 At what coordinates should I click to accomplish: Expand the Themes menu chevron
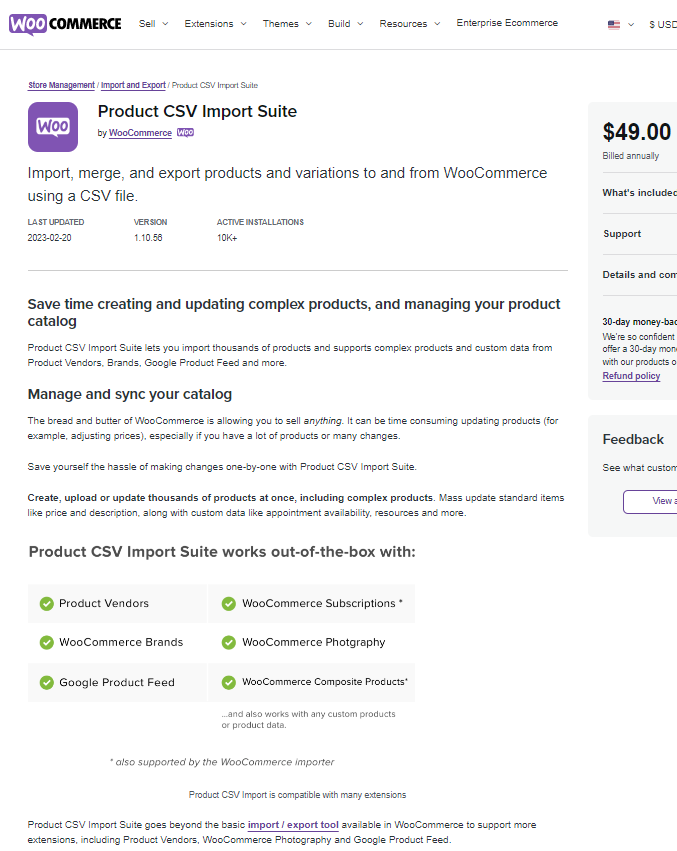(x=308, y=24)
